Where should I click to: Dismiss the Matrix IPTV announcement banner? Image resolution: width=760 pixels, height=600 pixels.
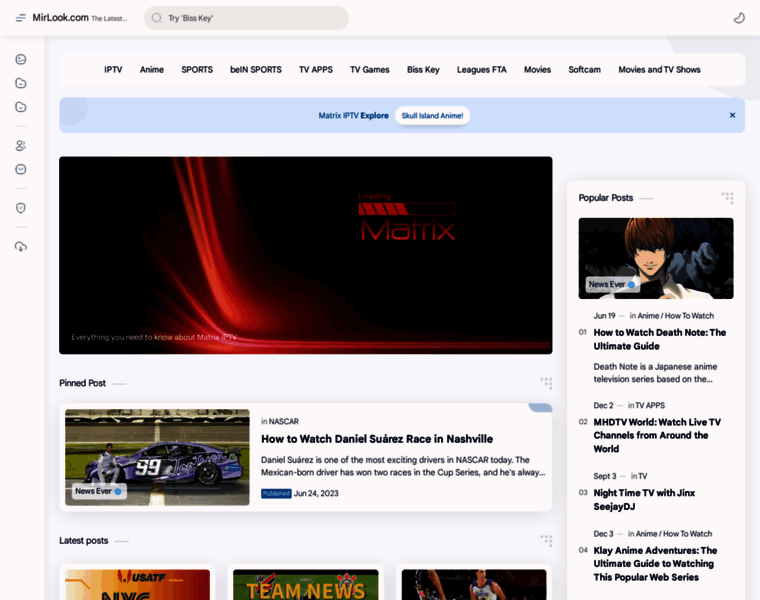coord(732,115)
